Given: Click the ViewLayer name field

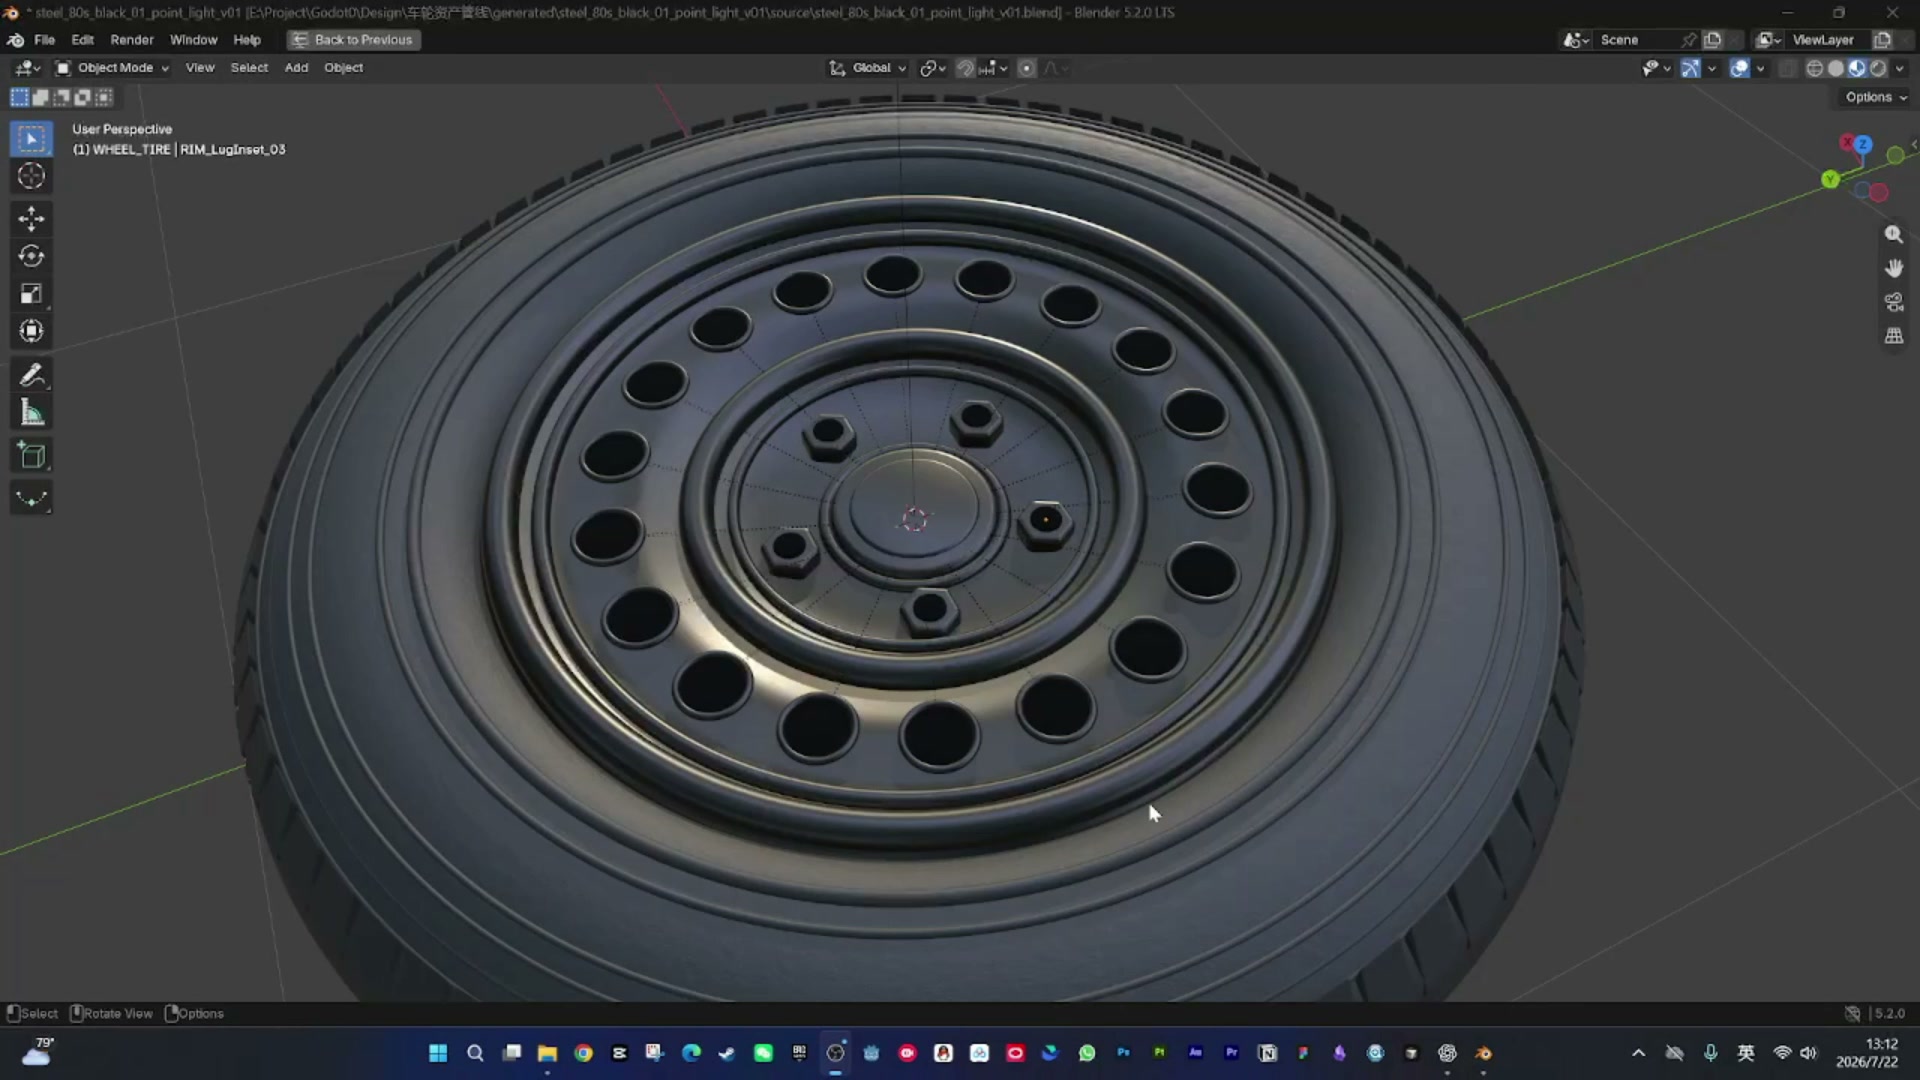Looking at the screenshot, I should click(x=1829, y=40).
